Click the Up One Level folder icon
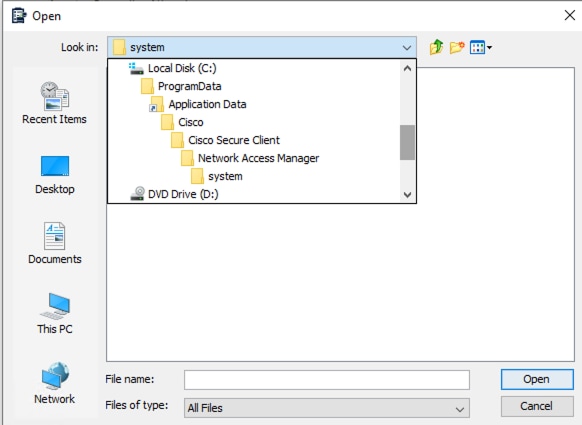The height and width of the screenshot is (425, 582). click(436, 47)
